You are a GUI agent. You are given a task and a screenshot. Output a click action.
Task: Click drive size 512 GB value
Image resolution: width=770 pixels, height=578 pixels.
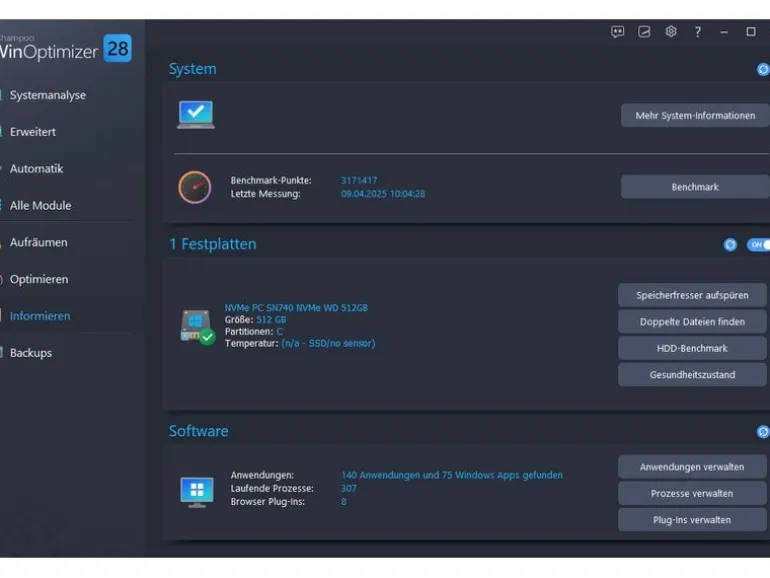[271, 320]
